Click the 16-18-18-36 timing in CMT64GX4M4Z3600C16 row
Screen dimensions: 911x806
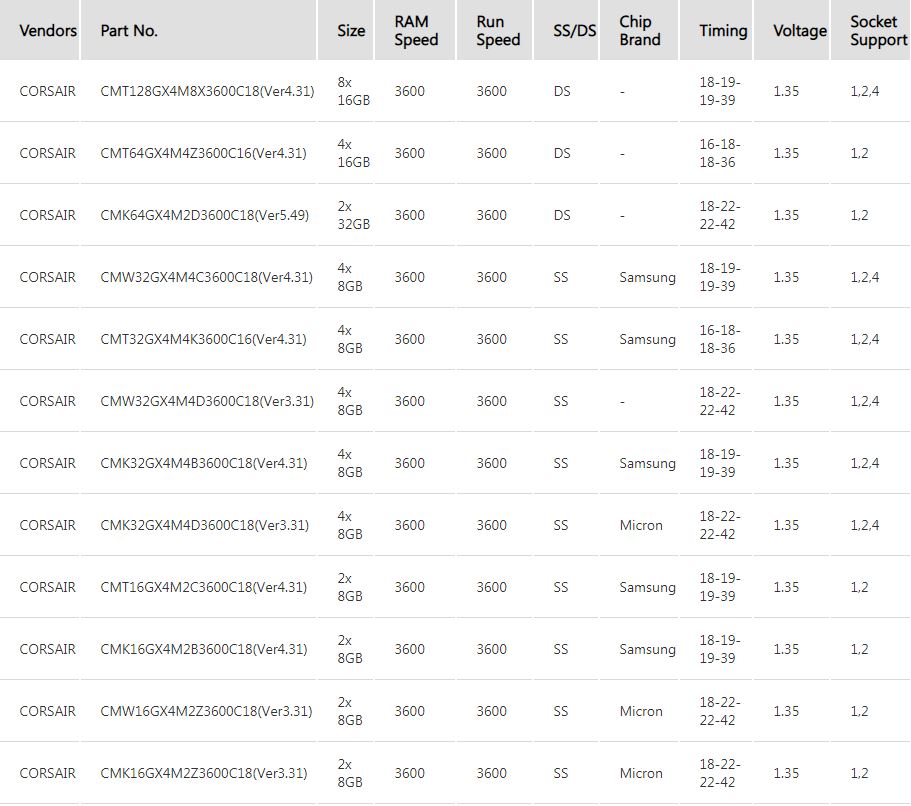click(x=719, y=153)
